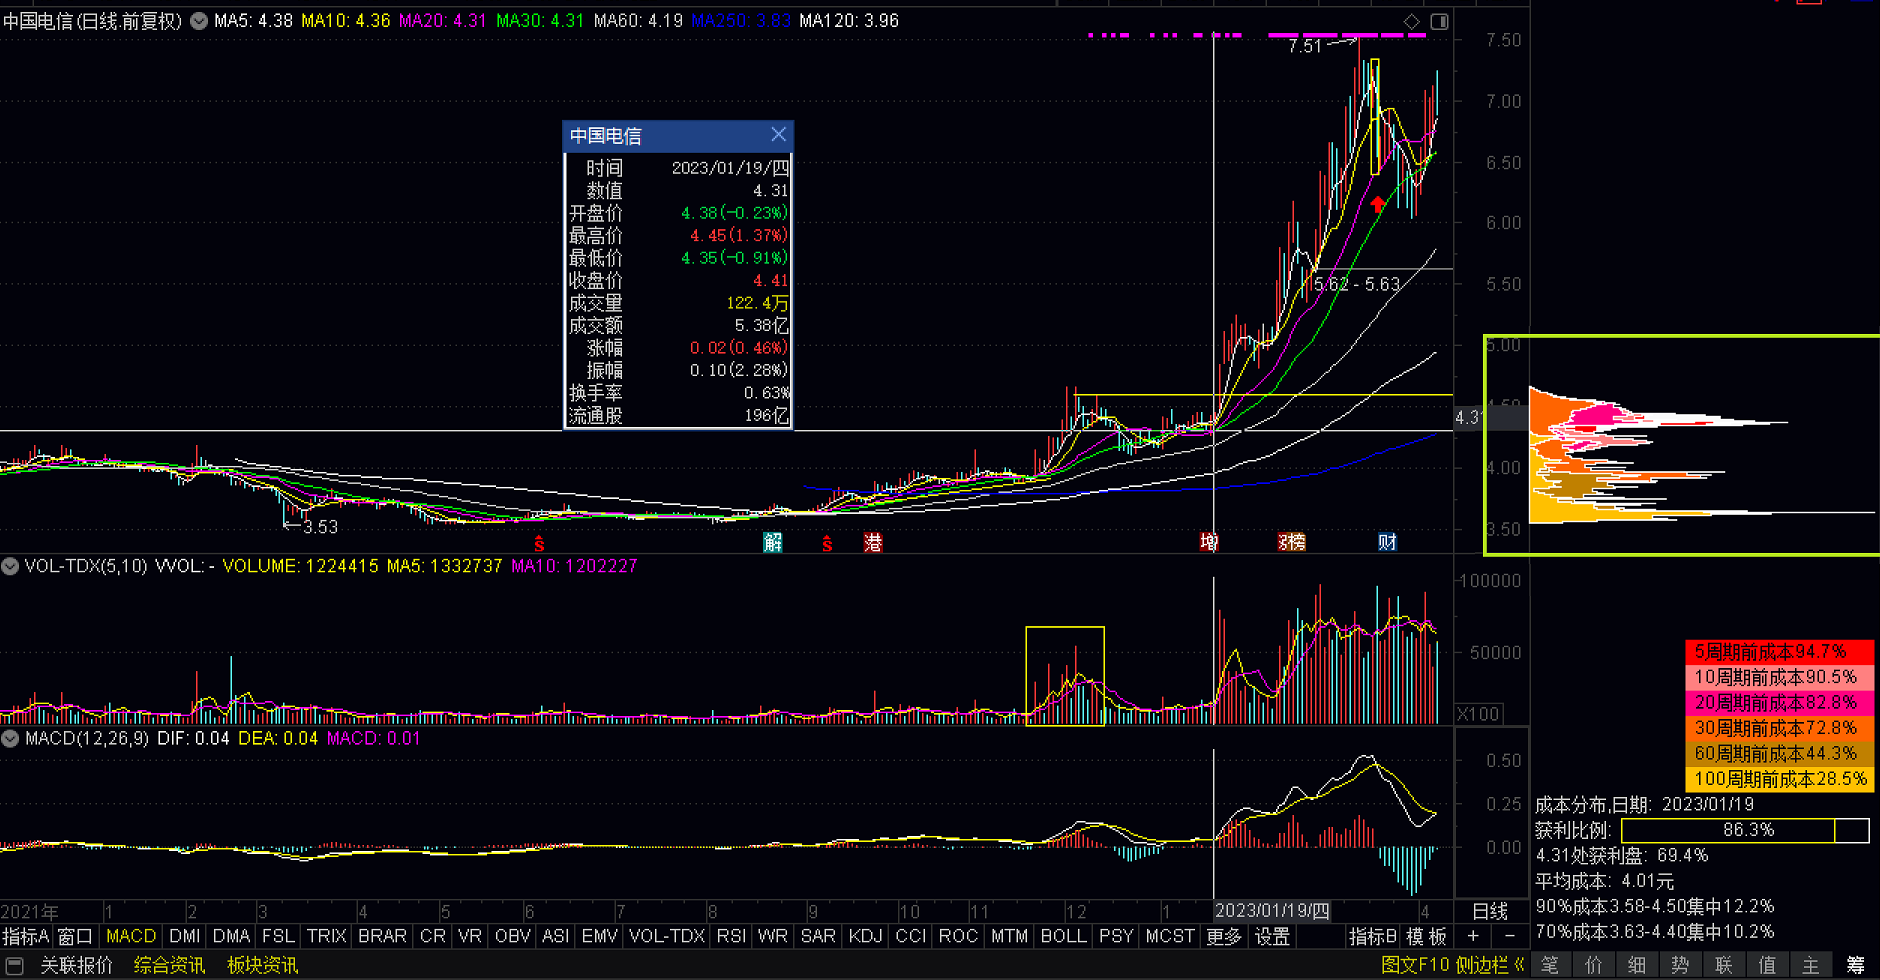Open 板块资讯 tab
Screen dimensions: 1880x980
point(262,965)
